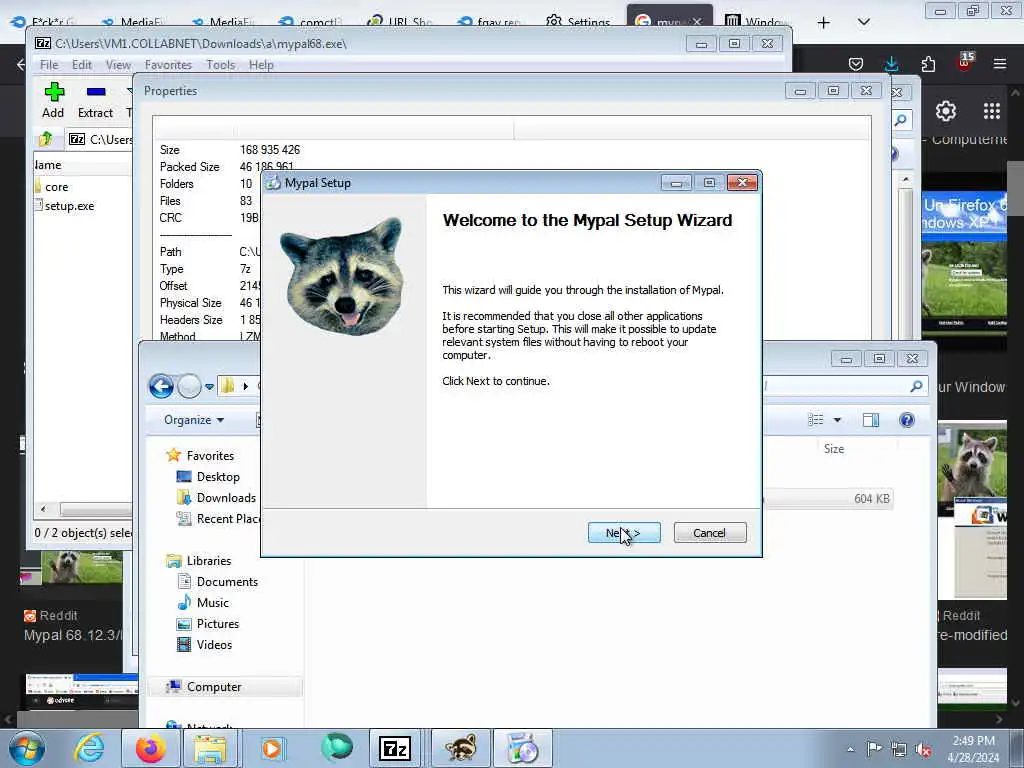The height and width of the screenshot is (768, 1024).
Task: Open Google apps grid icon
Action: 991,111
